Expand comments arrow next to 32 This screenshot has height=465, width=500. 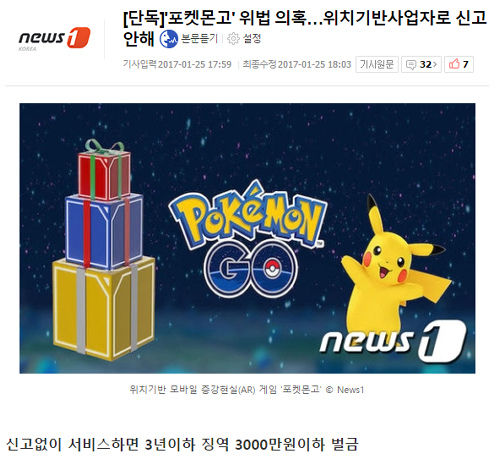tap(435, 64)
